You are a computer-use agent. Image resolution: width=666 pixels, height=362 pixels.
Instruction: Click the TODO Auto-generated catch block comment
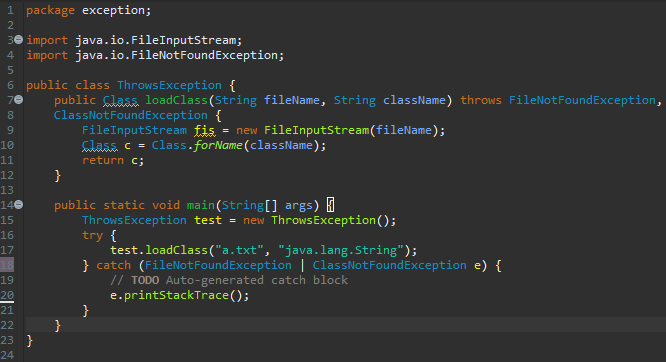pyautogui.click(x=229, y=280)
